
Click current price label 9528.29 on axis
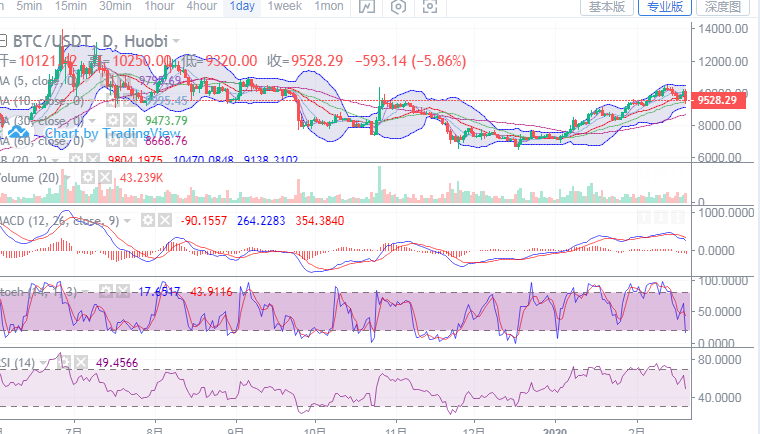[718, 100]
